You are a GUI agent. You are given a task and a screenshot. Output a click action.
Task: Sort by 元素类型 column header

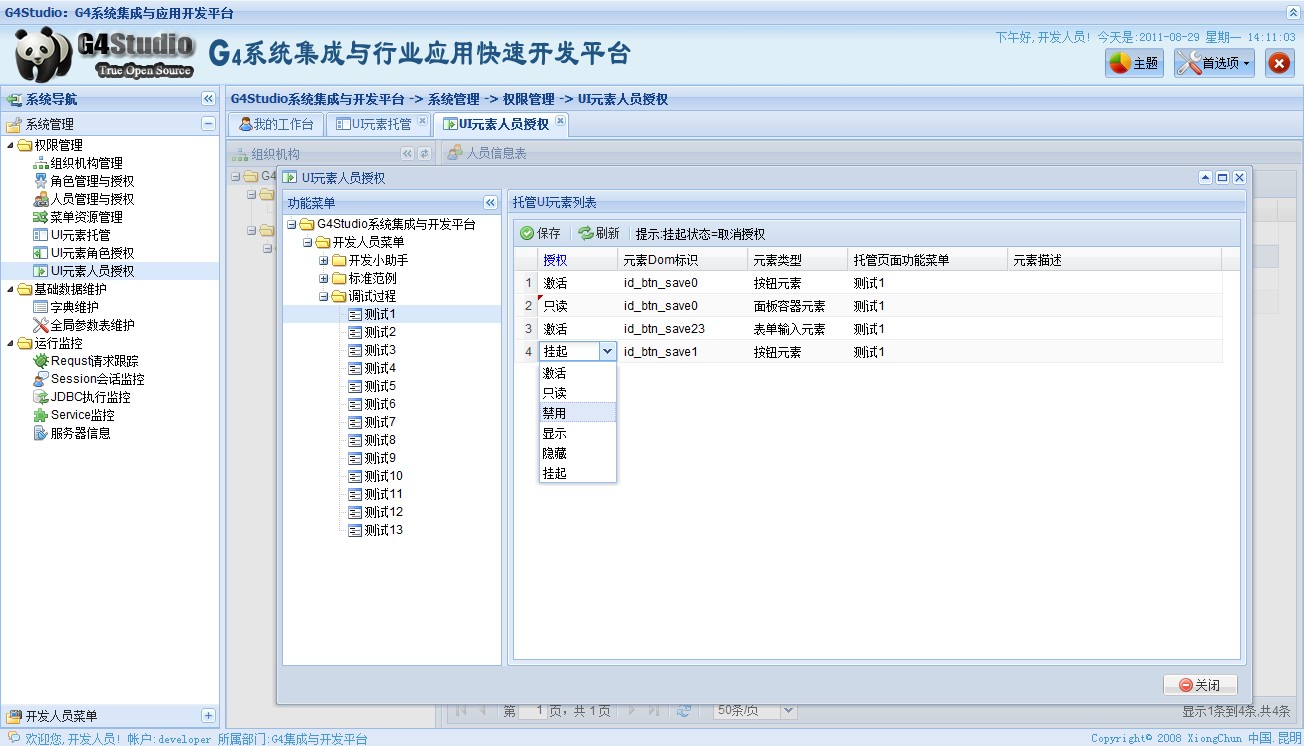click(798, 260)
